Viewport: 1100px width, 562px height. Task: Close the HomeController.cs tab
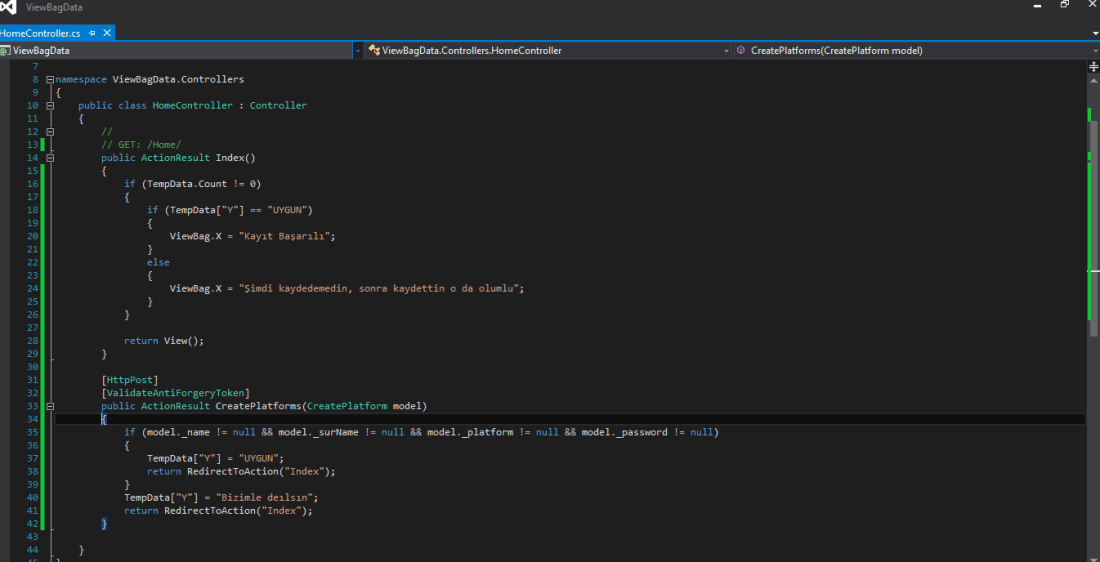click(x=107, y=33)
